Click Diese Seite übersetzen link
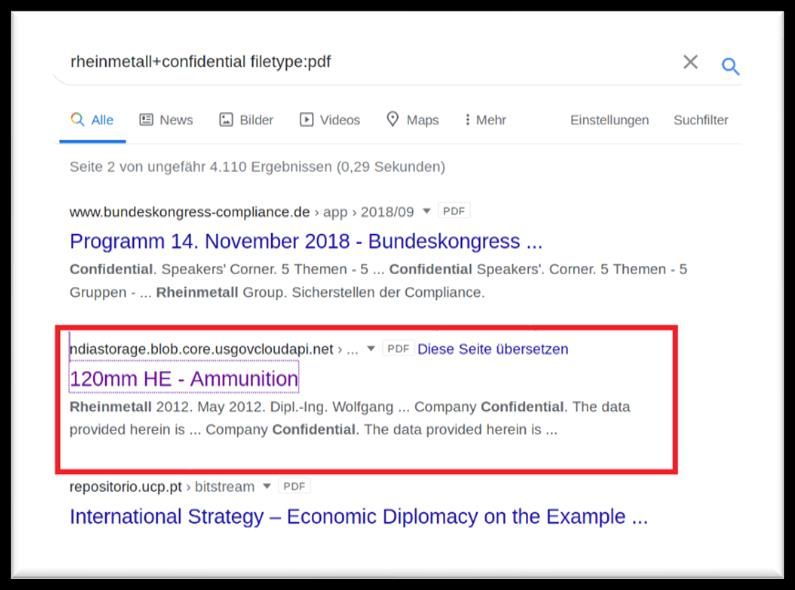 click(492, 349)
